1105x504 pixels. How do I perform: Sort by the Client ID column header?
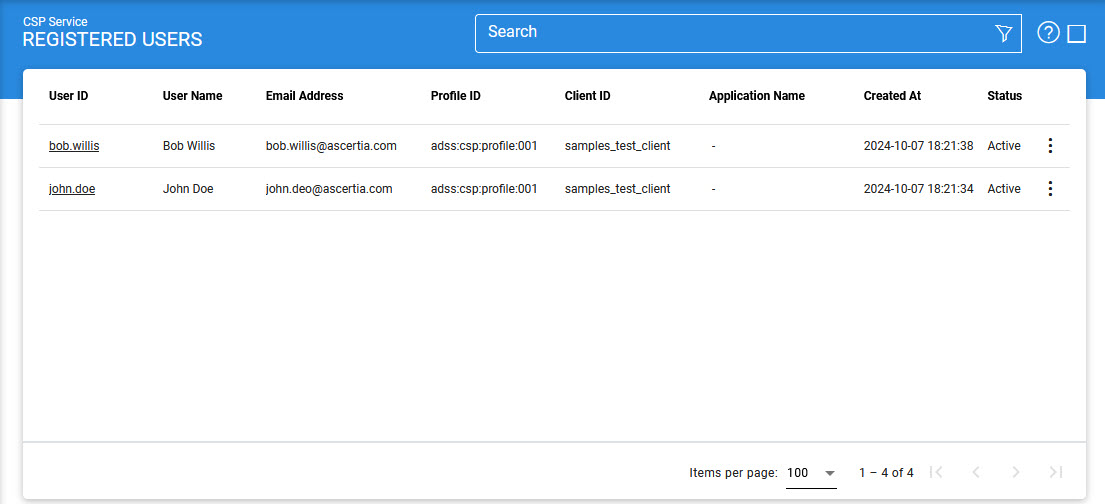tap(587, 96)
